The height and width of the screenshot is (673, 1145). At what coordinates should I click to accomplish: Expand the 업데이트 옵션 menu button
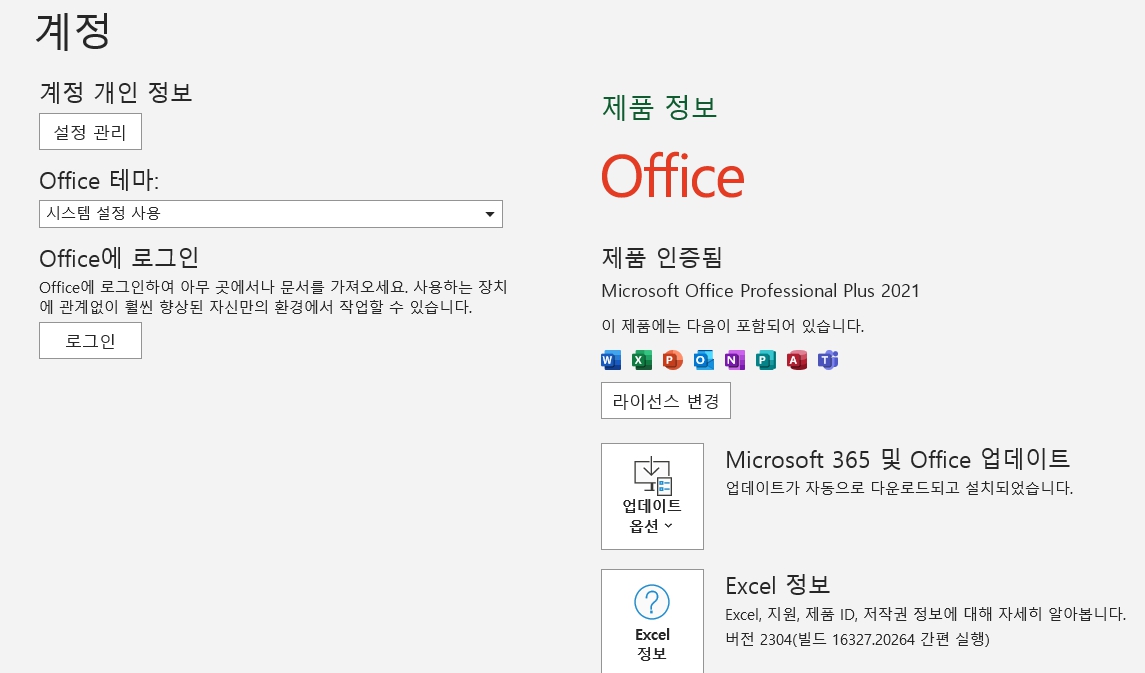652,496
